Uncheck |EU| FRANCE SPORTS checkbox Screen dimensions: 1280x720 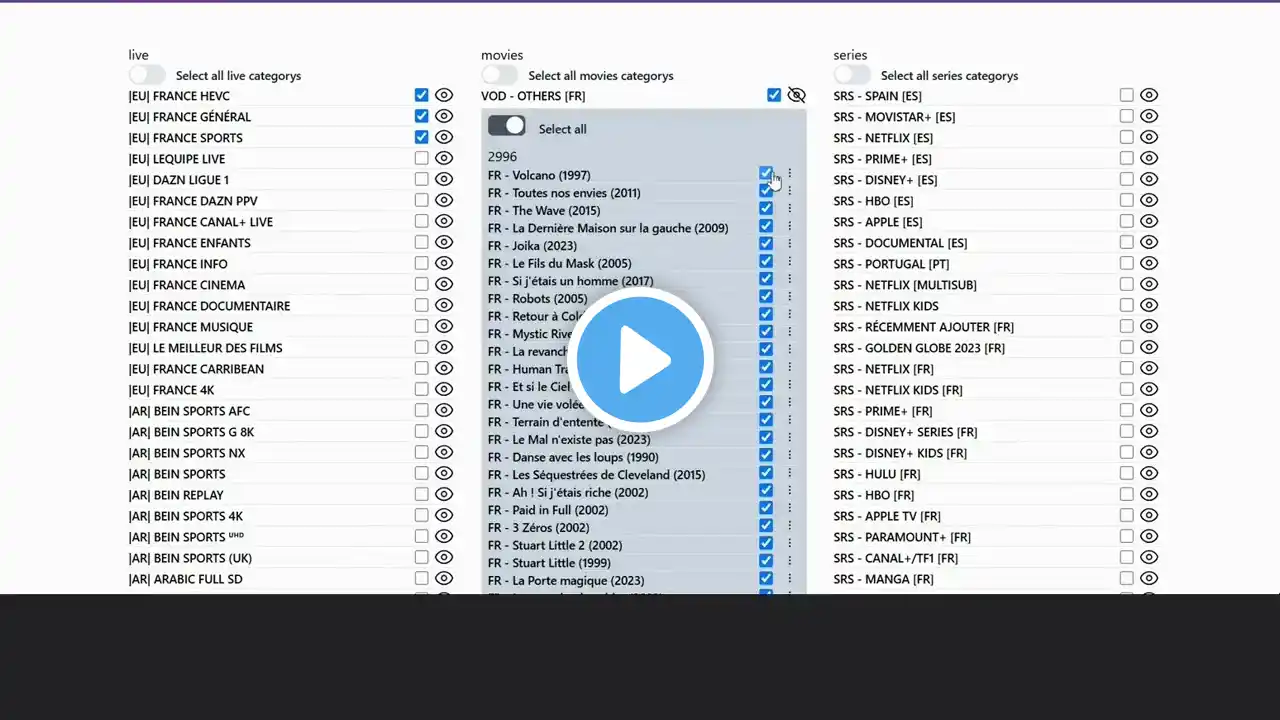click(421, 137)
